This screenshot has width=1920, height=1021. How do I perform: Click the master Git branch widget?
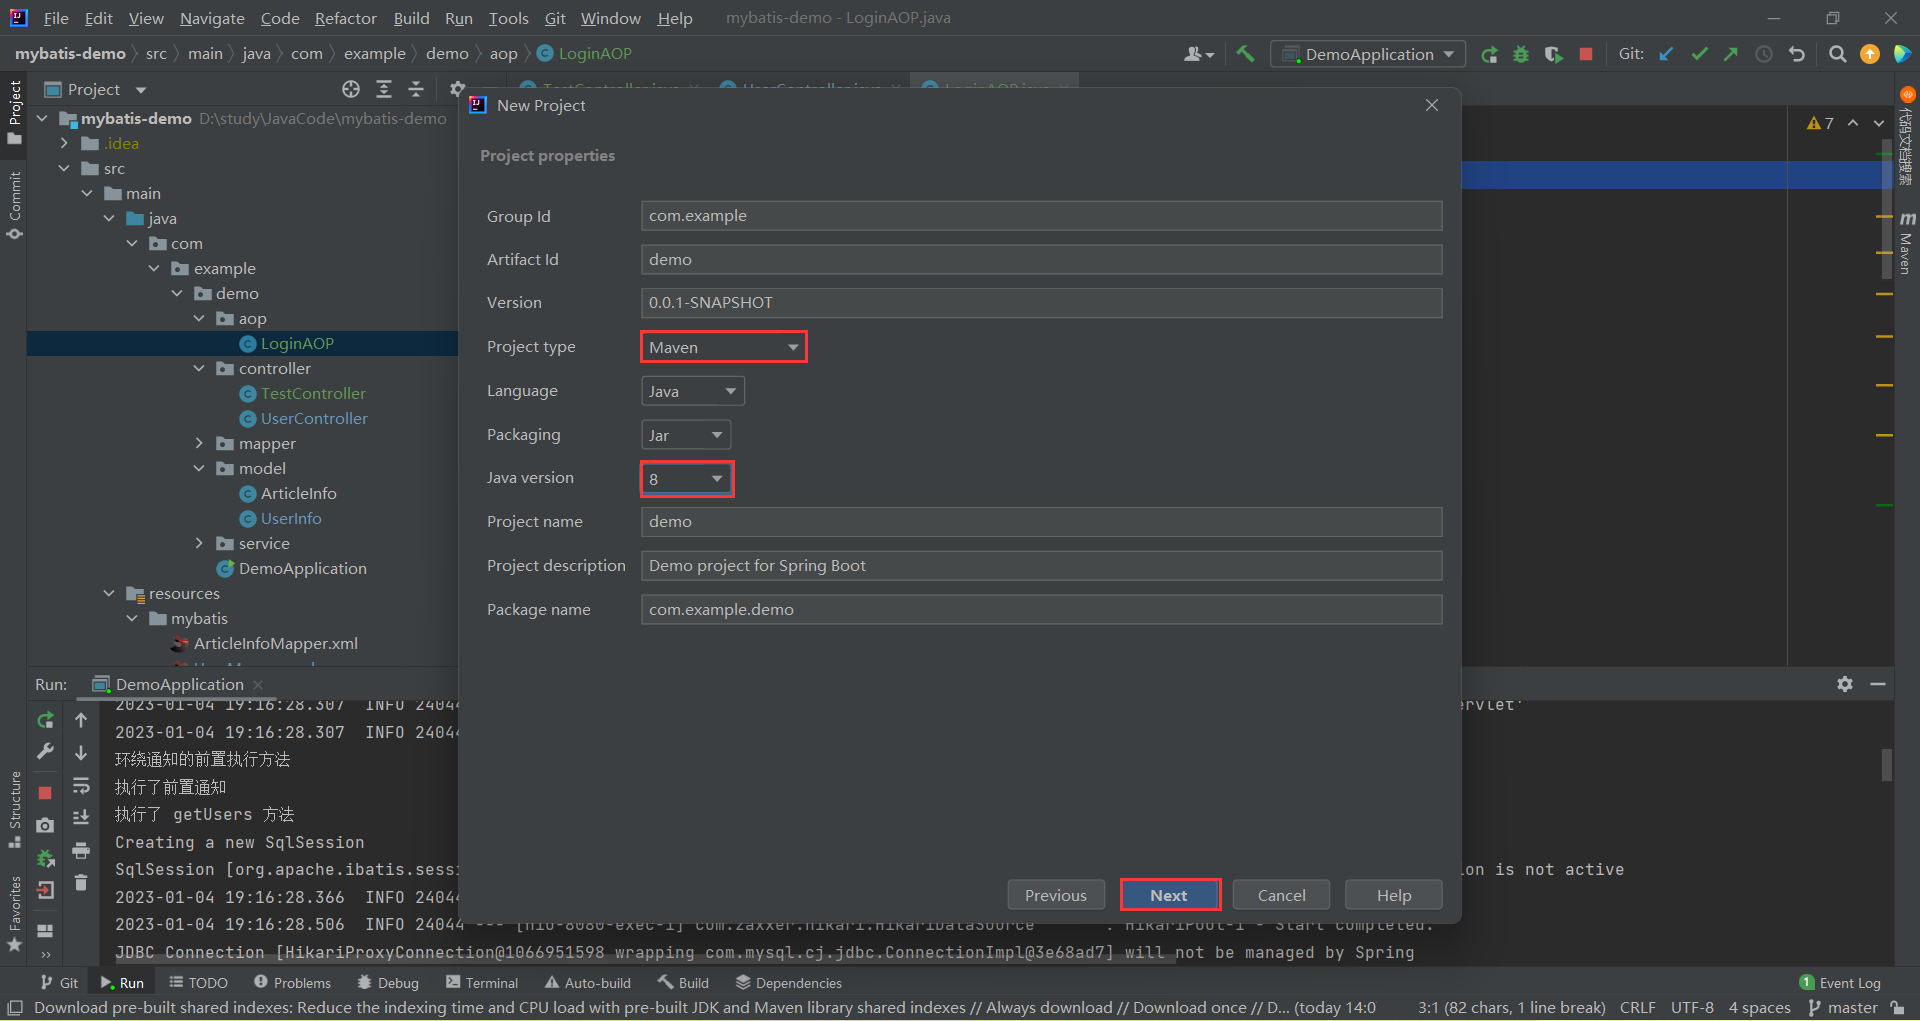coord(1843,1007)
